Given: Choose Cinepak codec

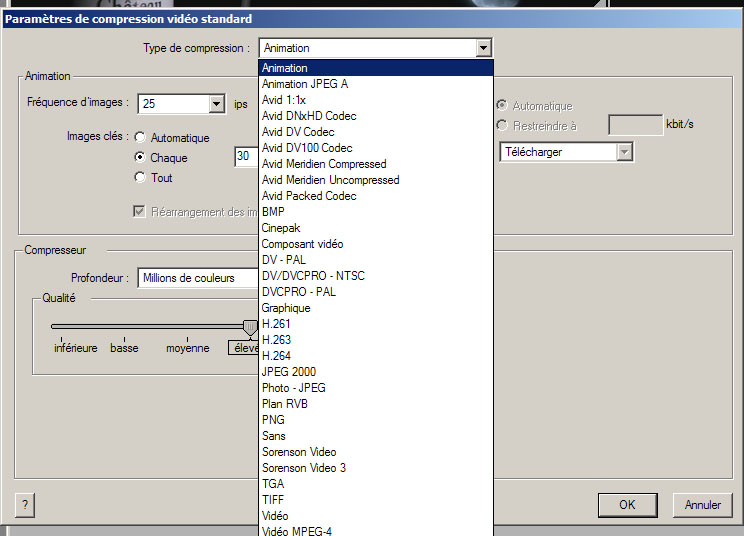Looking at the screenshot, I should point(376,228).
